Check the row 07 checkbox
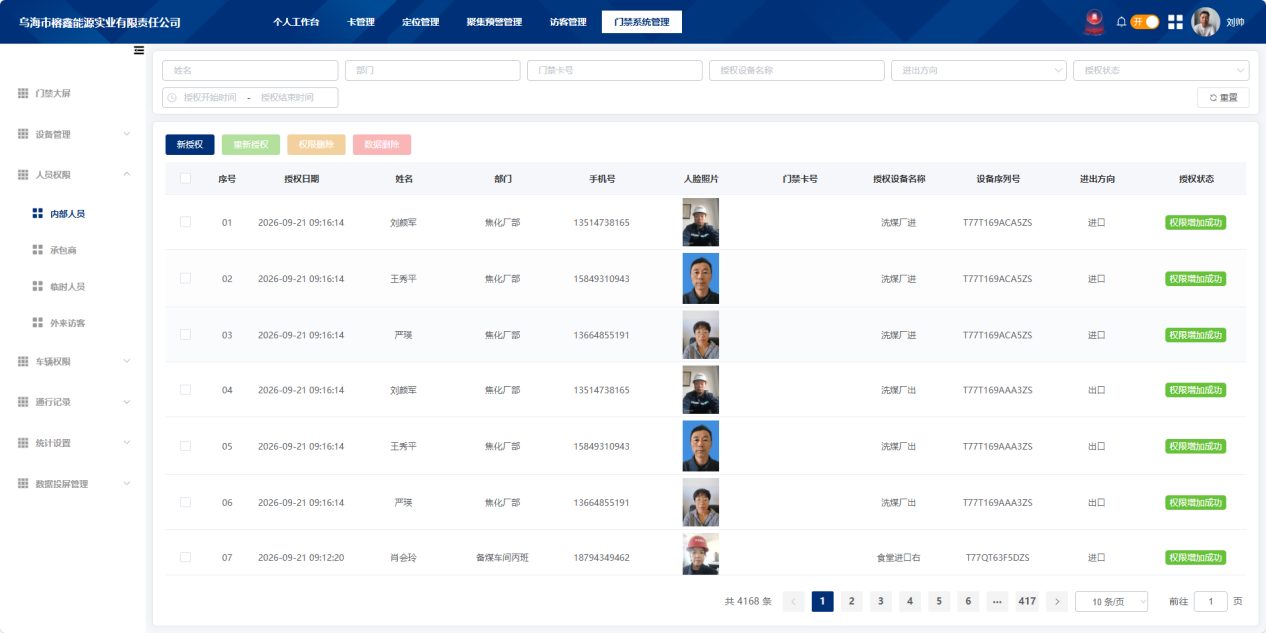Viewport: 1266px width, 633px height. 185,557
